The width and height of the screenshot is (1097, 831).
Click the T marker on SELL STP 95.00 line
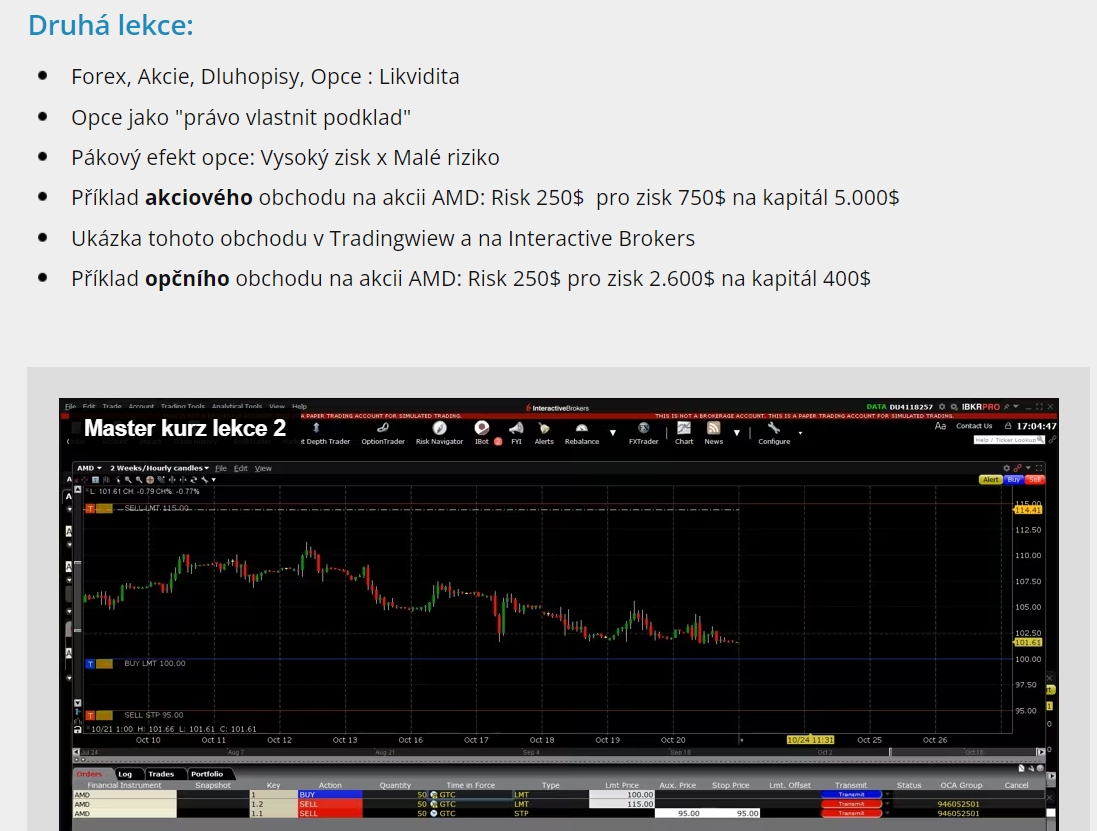(90, 716)
